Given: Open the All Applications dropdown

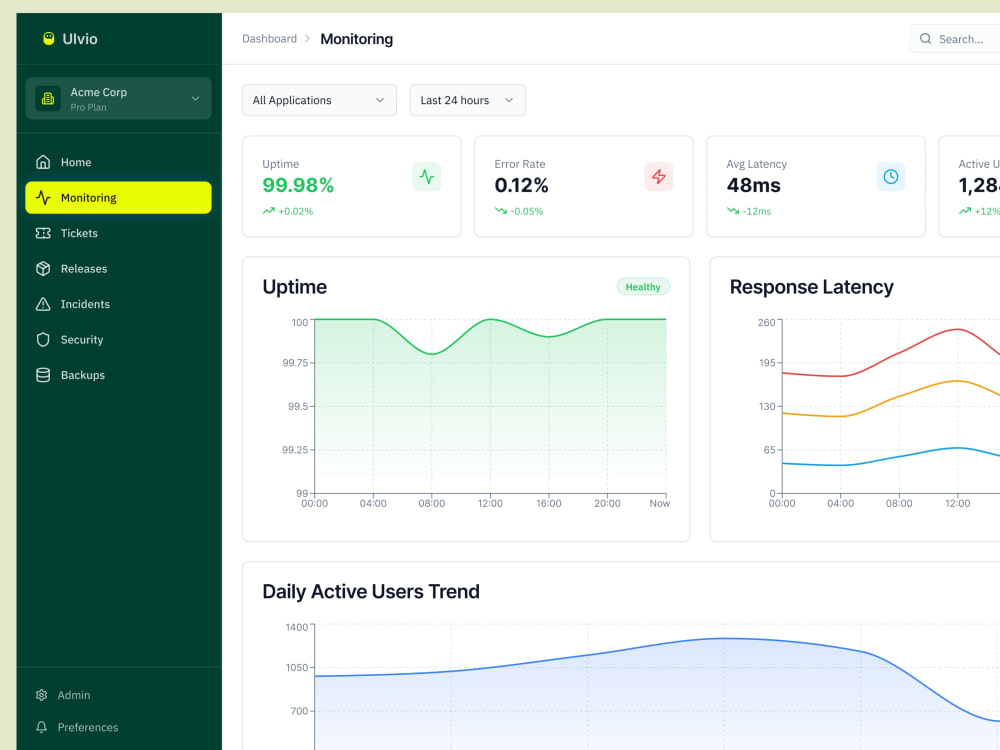Looking at the screenshot, I should coord(320,100).
